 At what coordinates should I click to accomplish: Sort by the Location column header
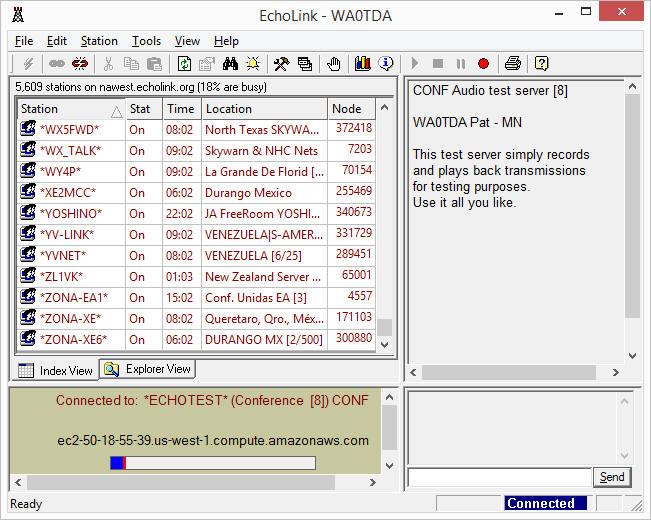pos(264,109)
